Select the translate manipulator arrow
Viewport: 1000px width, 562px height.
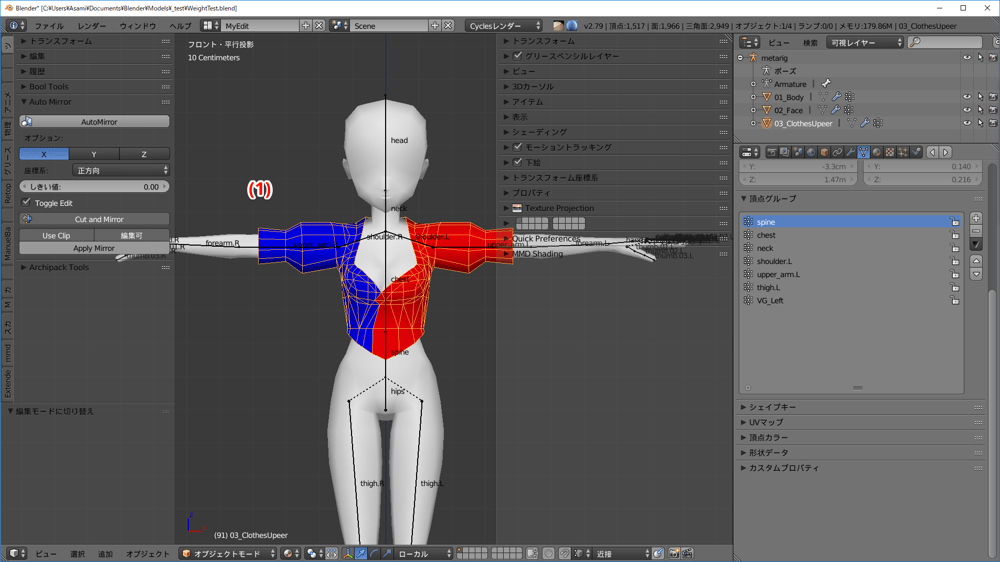point(361,554)
